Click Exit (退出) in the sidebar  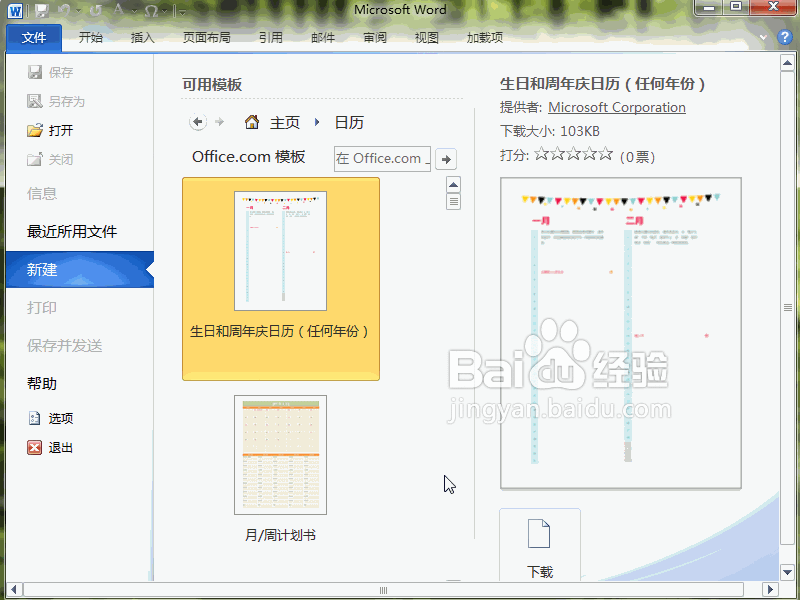pos(60,448)
